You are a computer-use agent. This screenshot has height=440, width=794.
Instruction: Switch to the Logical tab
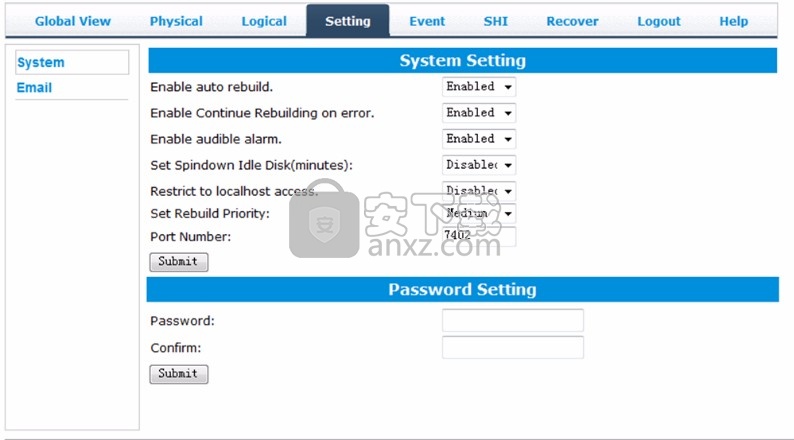(x=264, y=21)
